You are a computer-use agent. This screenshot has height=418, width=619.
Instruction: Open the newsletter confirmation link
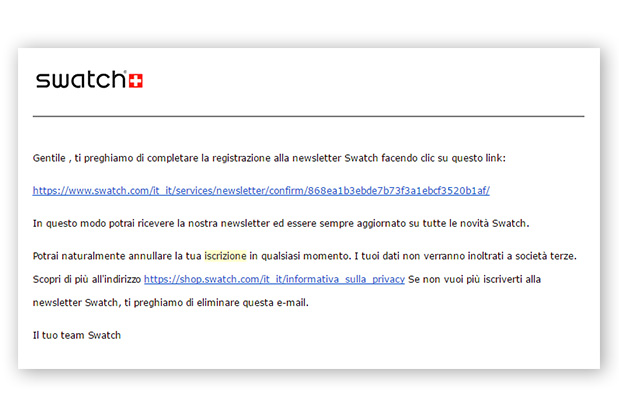(x=261, y=191)
